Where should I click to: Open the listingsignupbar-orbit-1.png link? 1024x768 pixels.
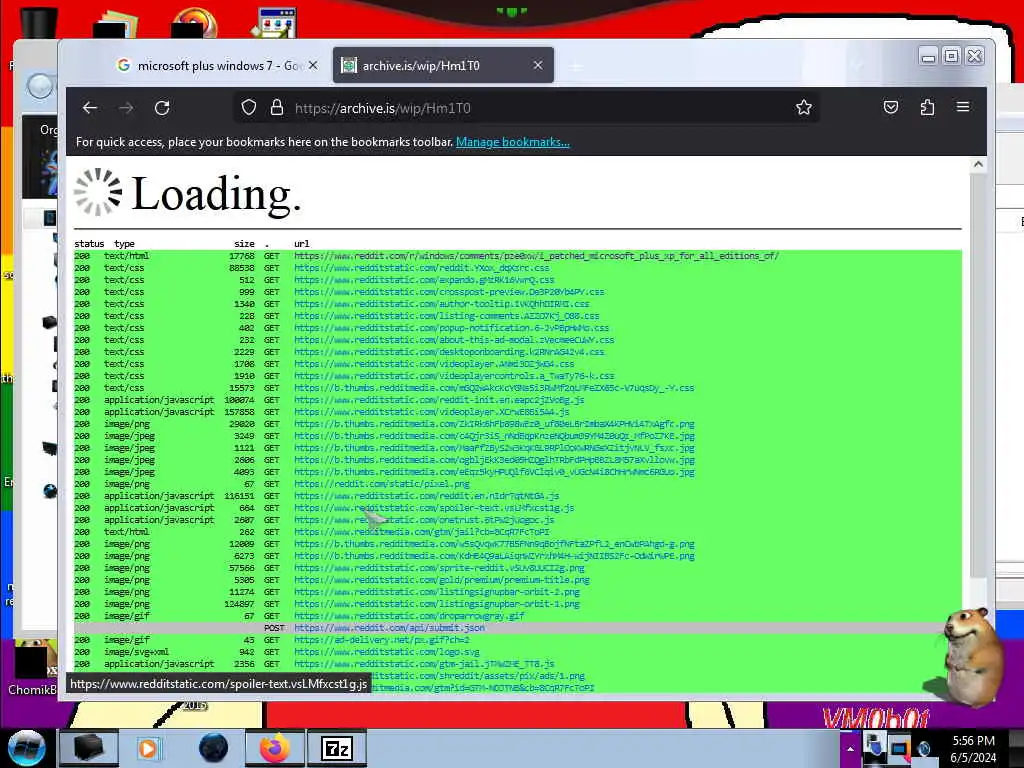(437, 603)
